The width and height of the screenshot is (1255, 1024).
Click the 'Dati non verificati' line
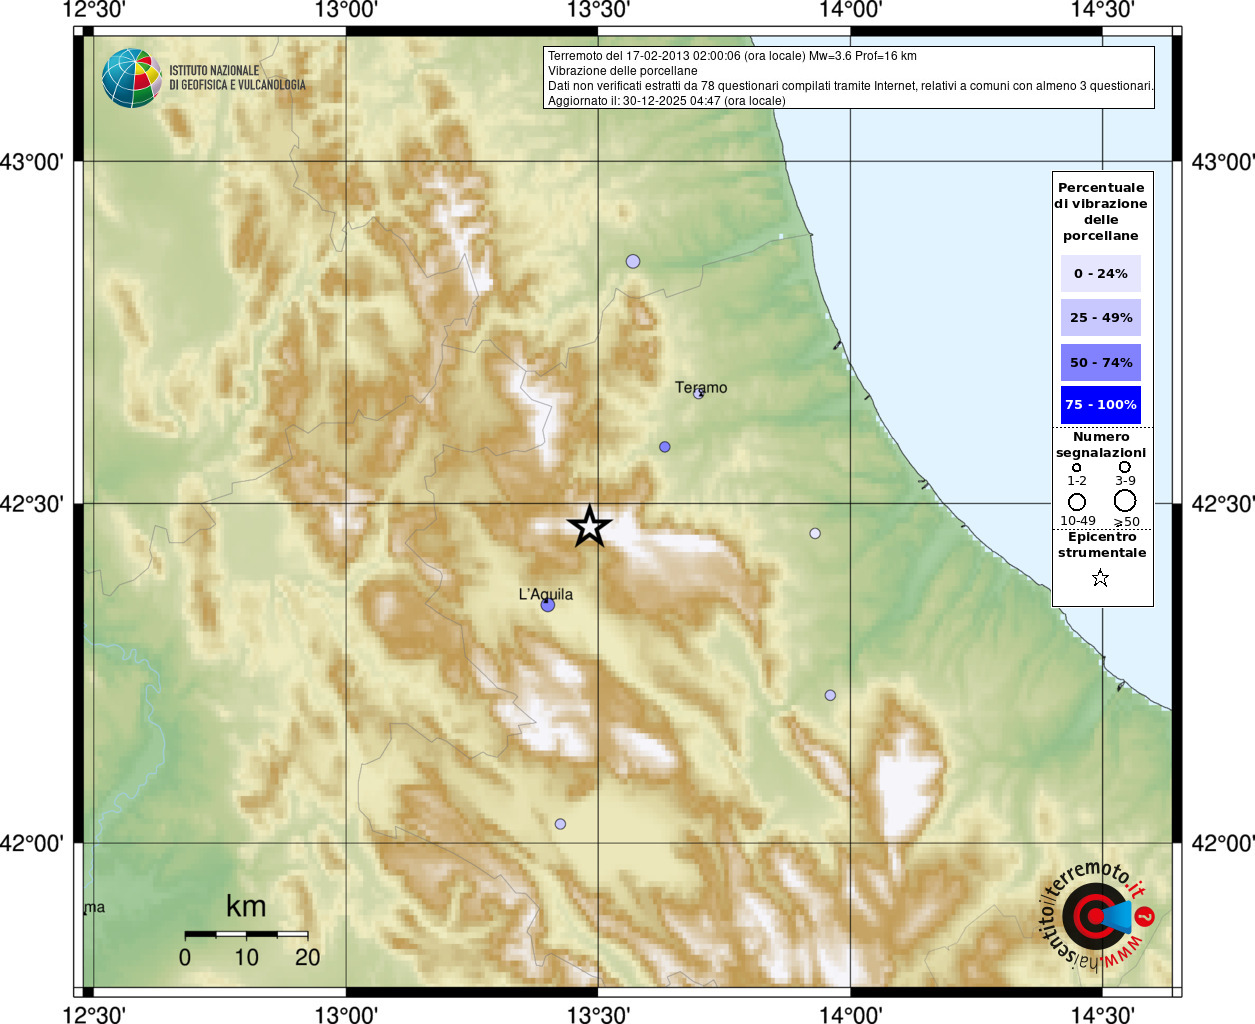click(851, 86)
